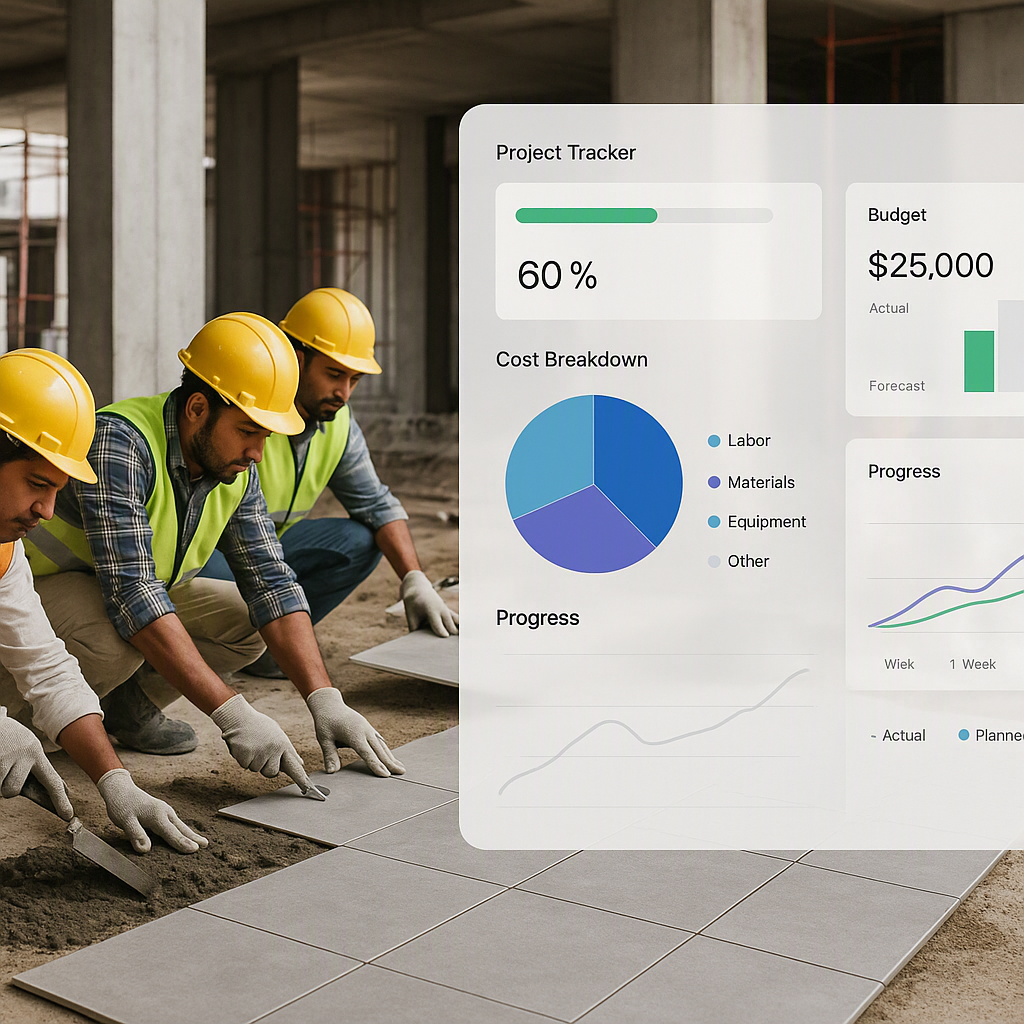The image size is (1024, 1024).
Task: Click the Cost Breakdown heading
Action: tap(571, 360)
